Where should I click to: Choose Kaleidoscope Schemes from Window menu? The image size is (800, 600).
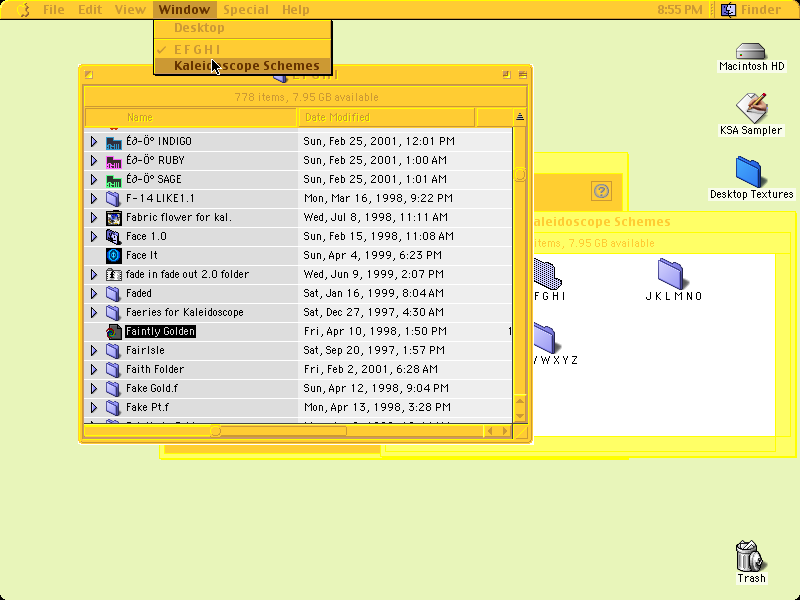243,66
